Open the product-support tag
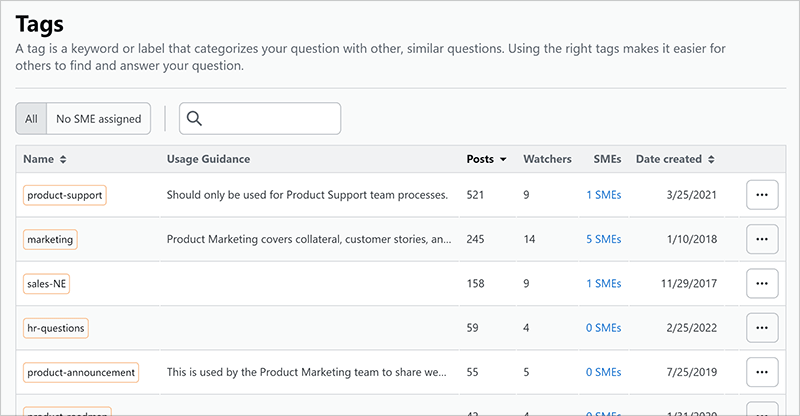 [65, 195]
